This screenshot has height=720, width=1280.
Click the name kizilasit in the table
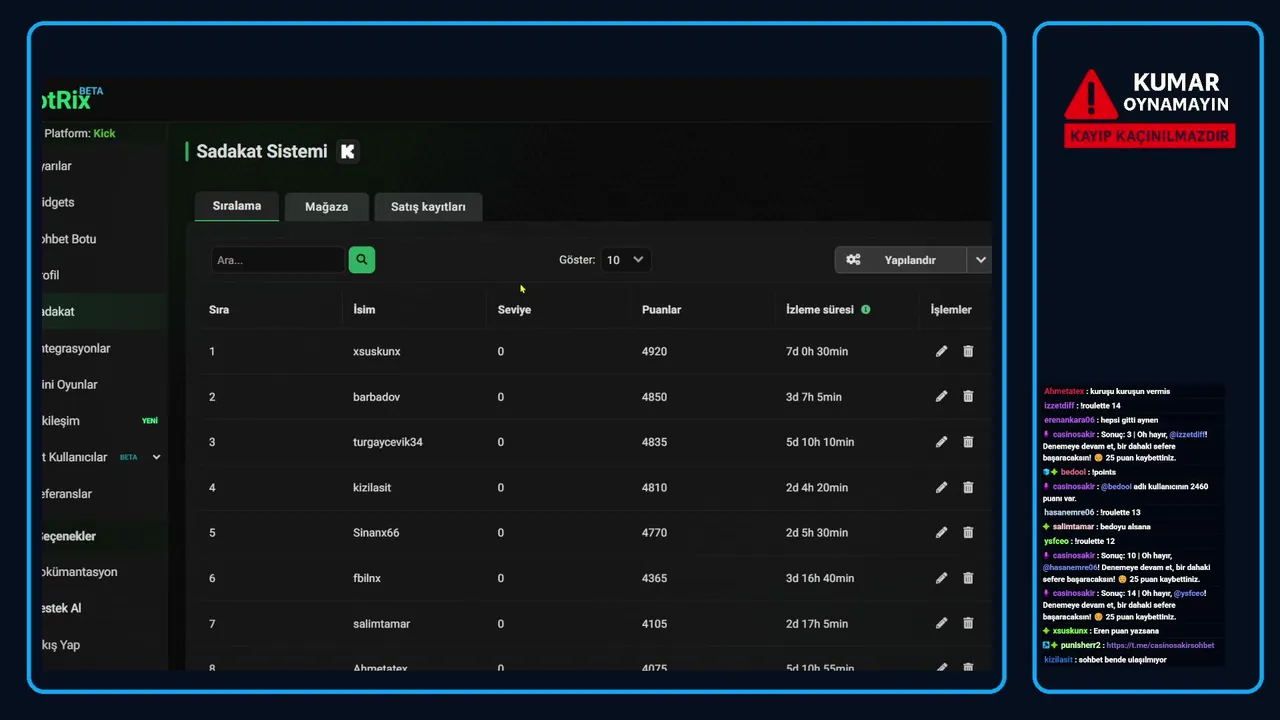372,488
